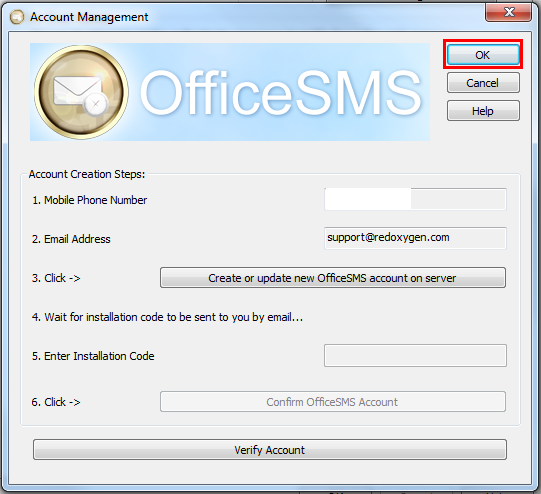Click the Verify Account button
541x494 pixels.
(x=270, y=449)
